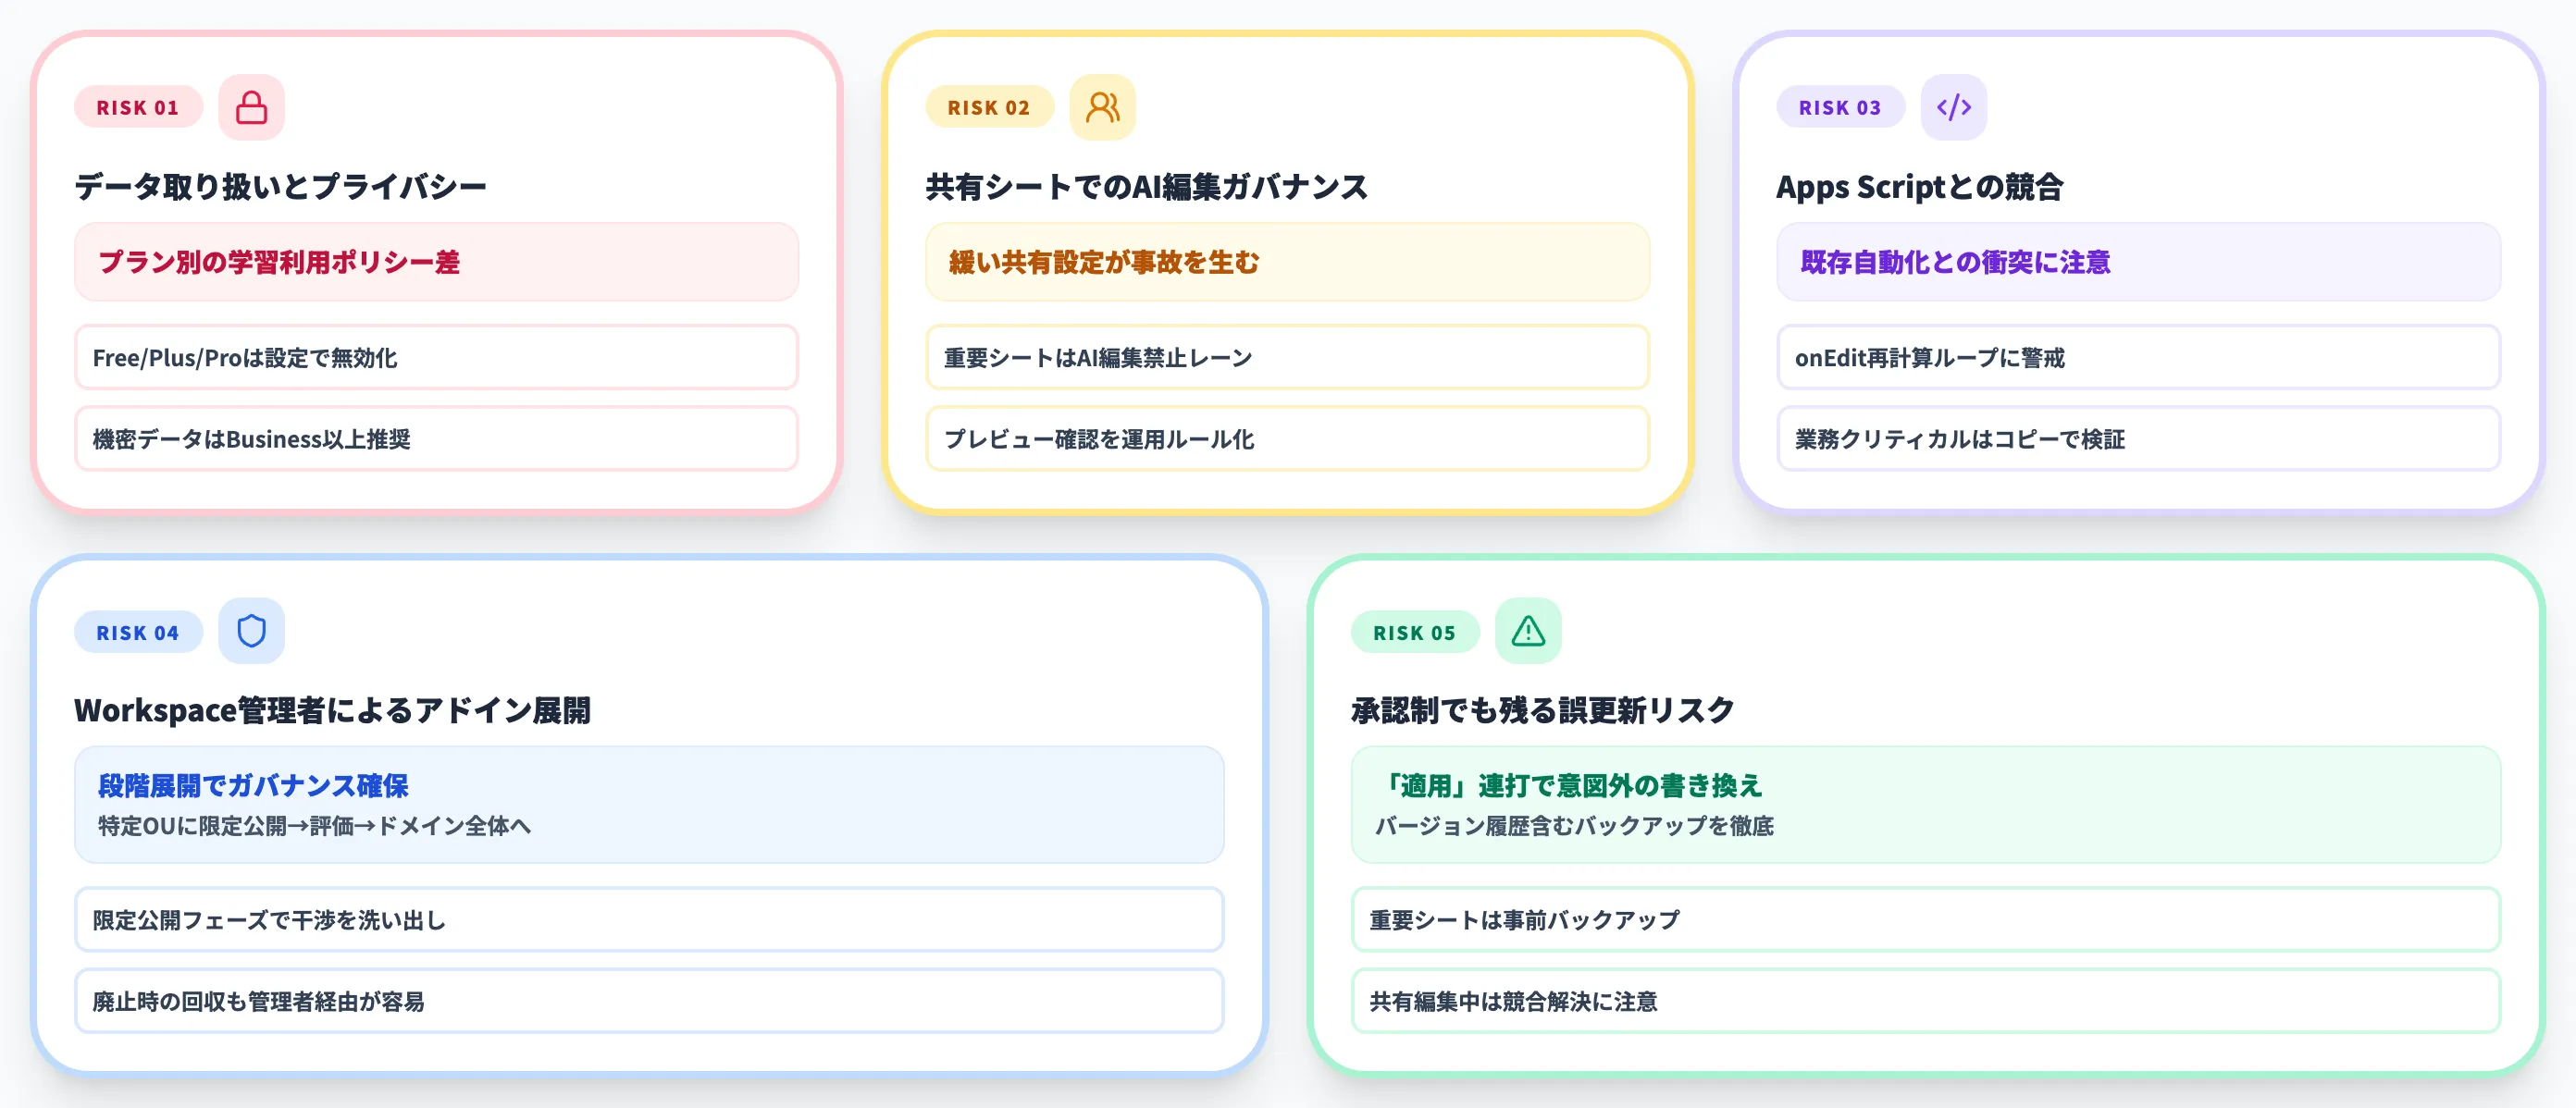Click item 重要シートは事前バックアップ
2576x1108 pixels.
pos(1926,919)
